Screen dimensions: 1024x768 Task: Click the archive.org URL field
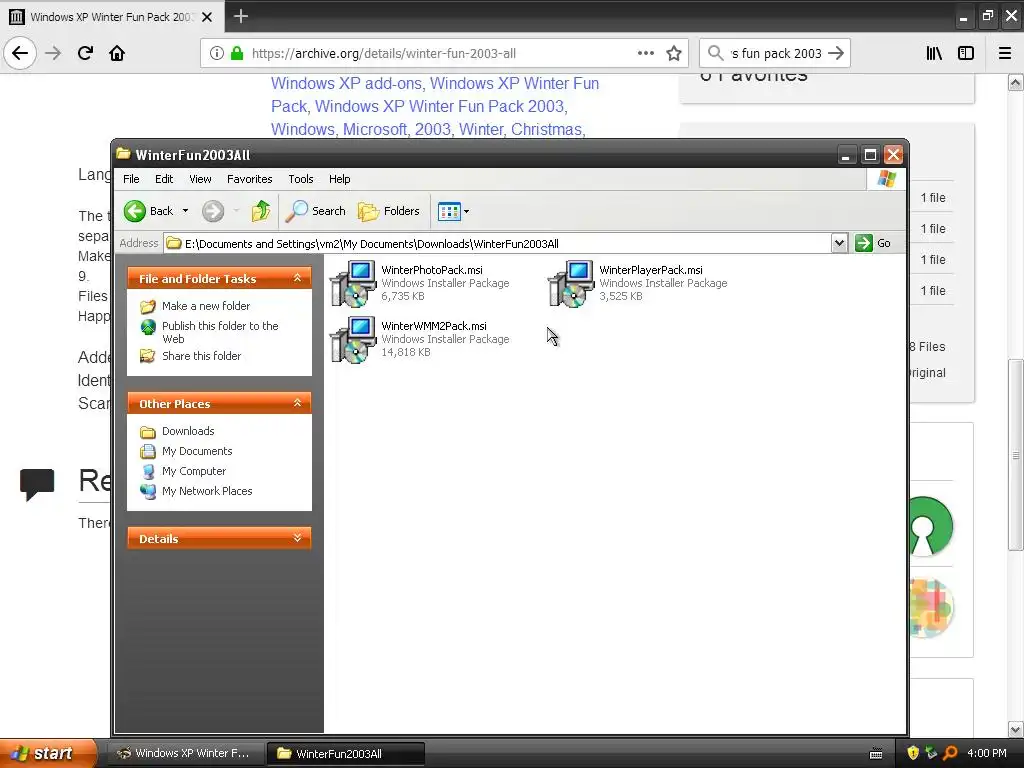click(x=444, y=54)
